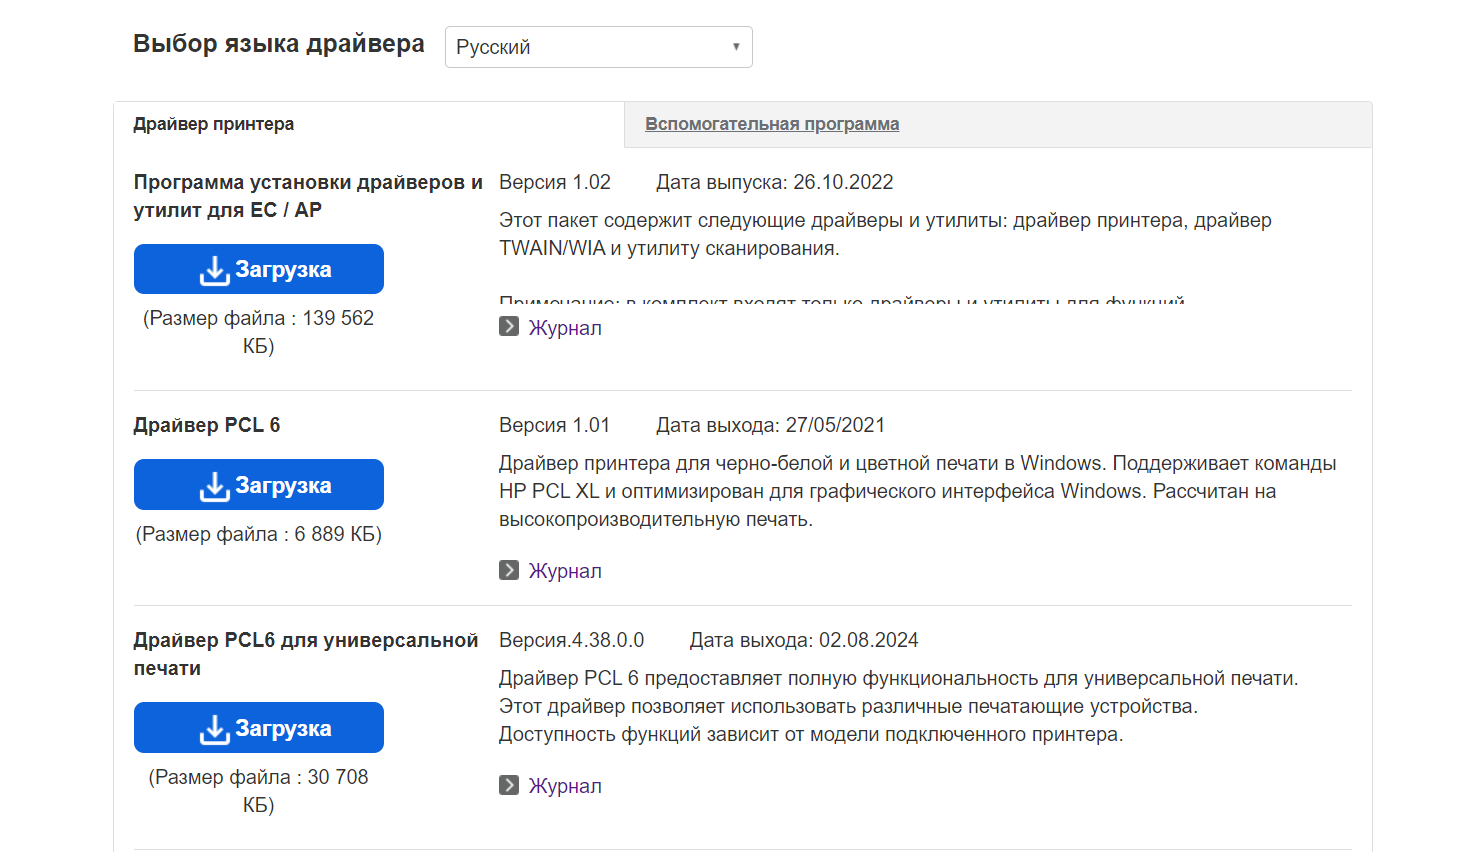Download the PCL6 universal print driver
This screenshot has height=852, width=1464.
(259, 728)
